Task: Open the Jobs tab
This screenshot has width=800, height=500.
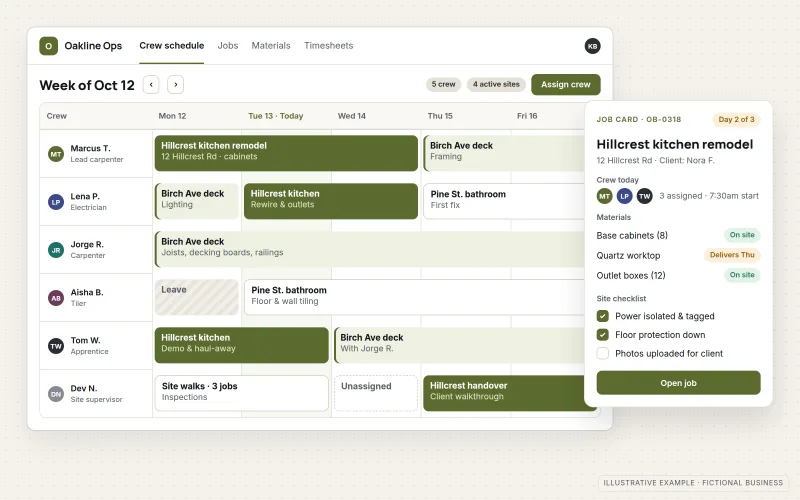Action: click(x=228, y=45)
